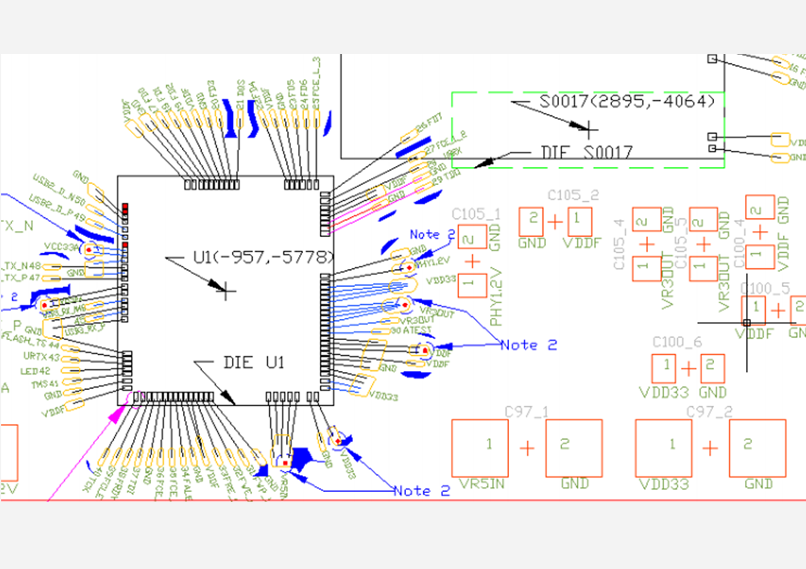
Task: Click the S0017(2895,-4064) coordinate label
Action: coord(627,102)
